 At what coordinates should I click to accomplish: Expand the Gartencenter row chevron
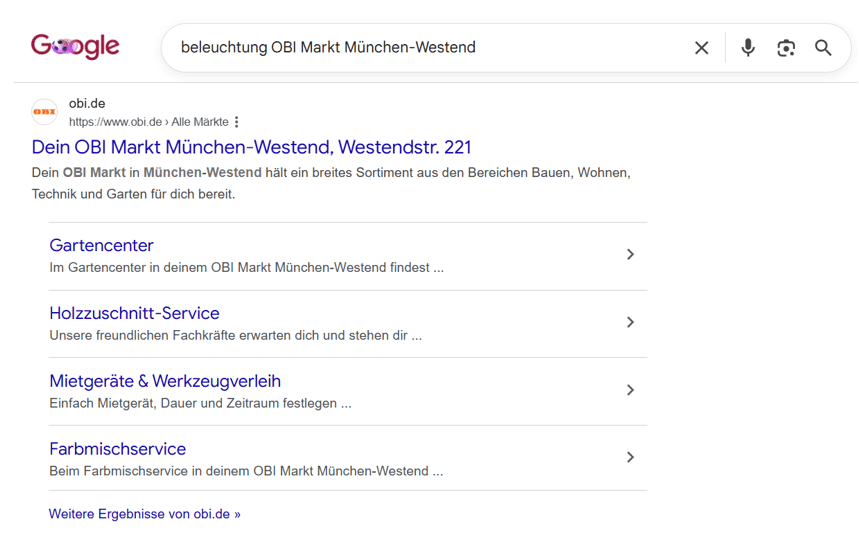[x=630, y=254]
